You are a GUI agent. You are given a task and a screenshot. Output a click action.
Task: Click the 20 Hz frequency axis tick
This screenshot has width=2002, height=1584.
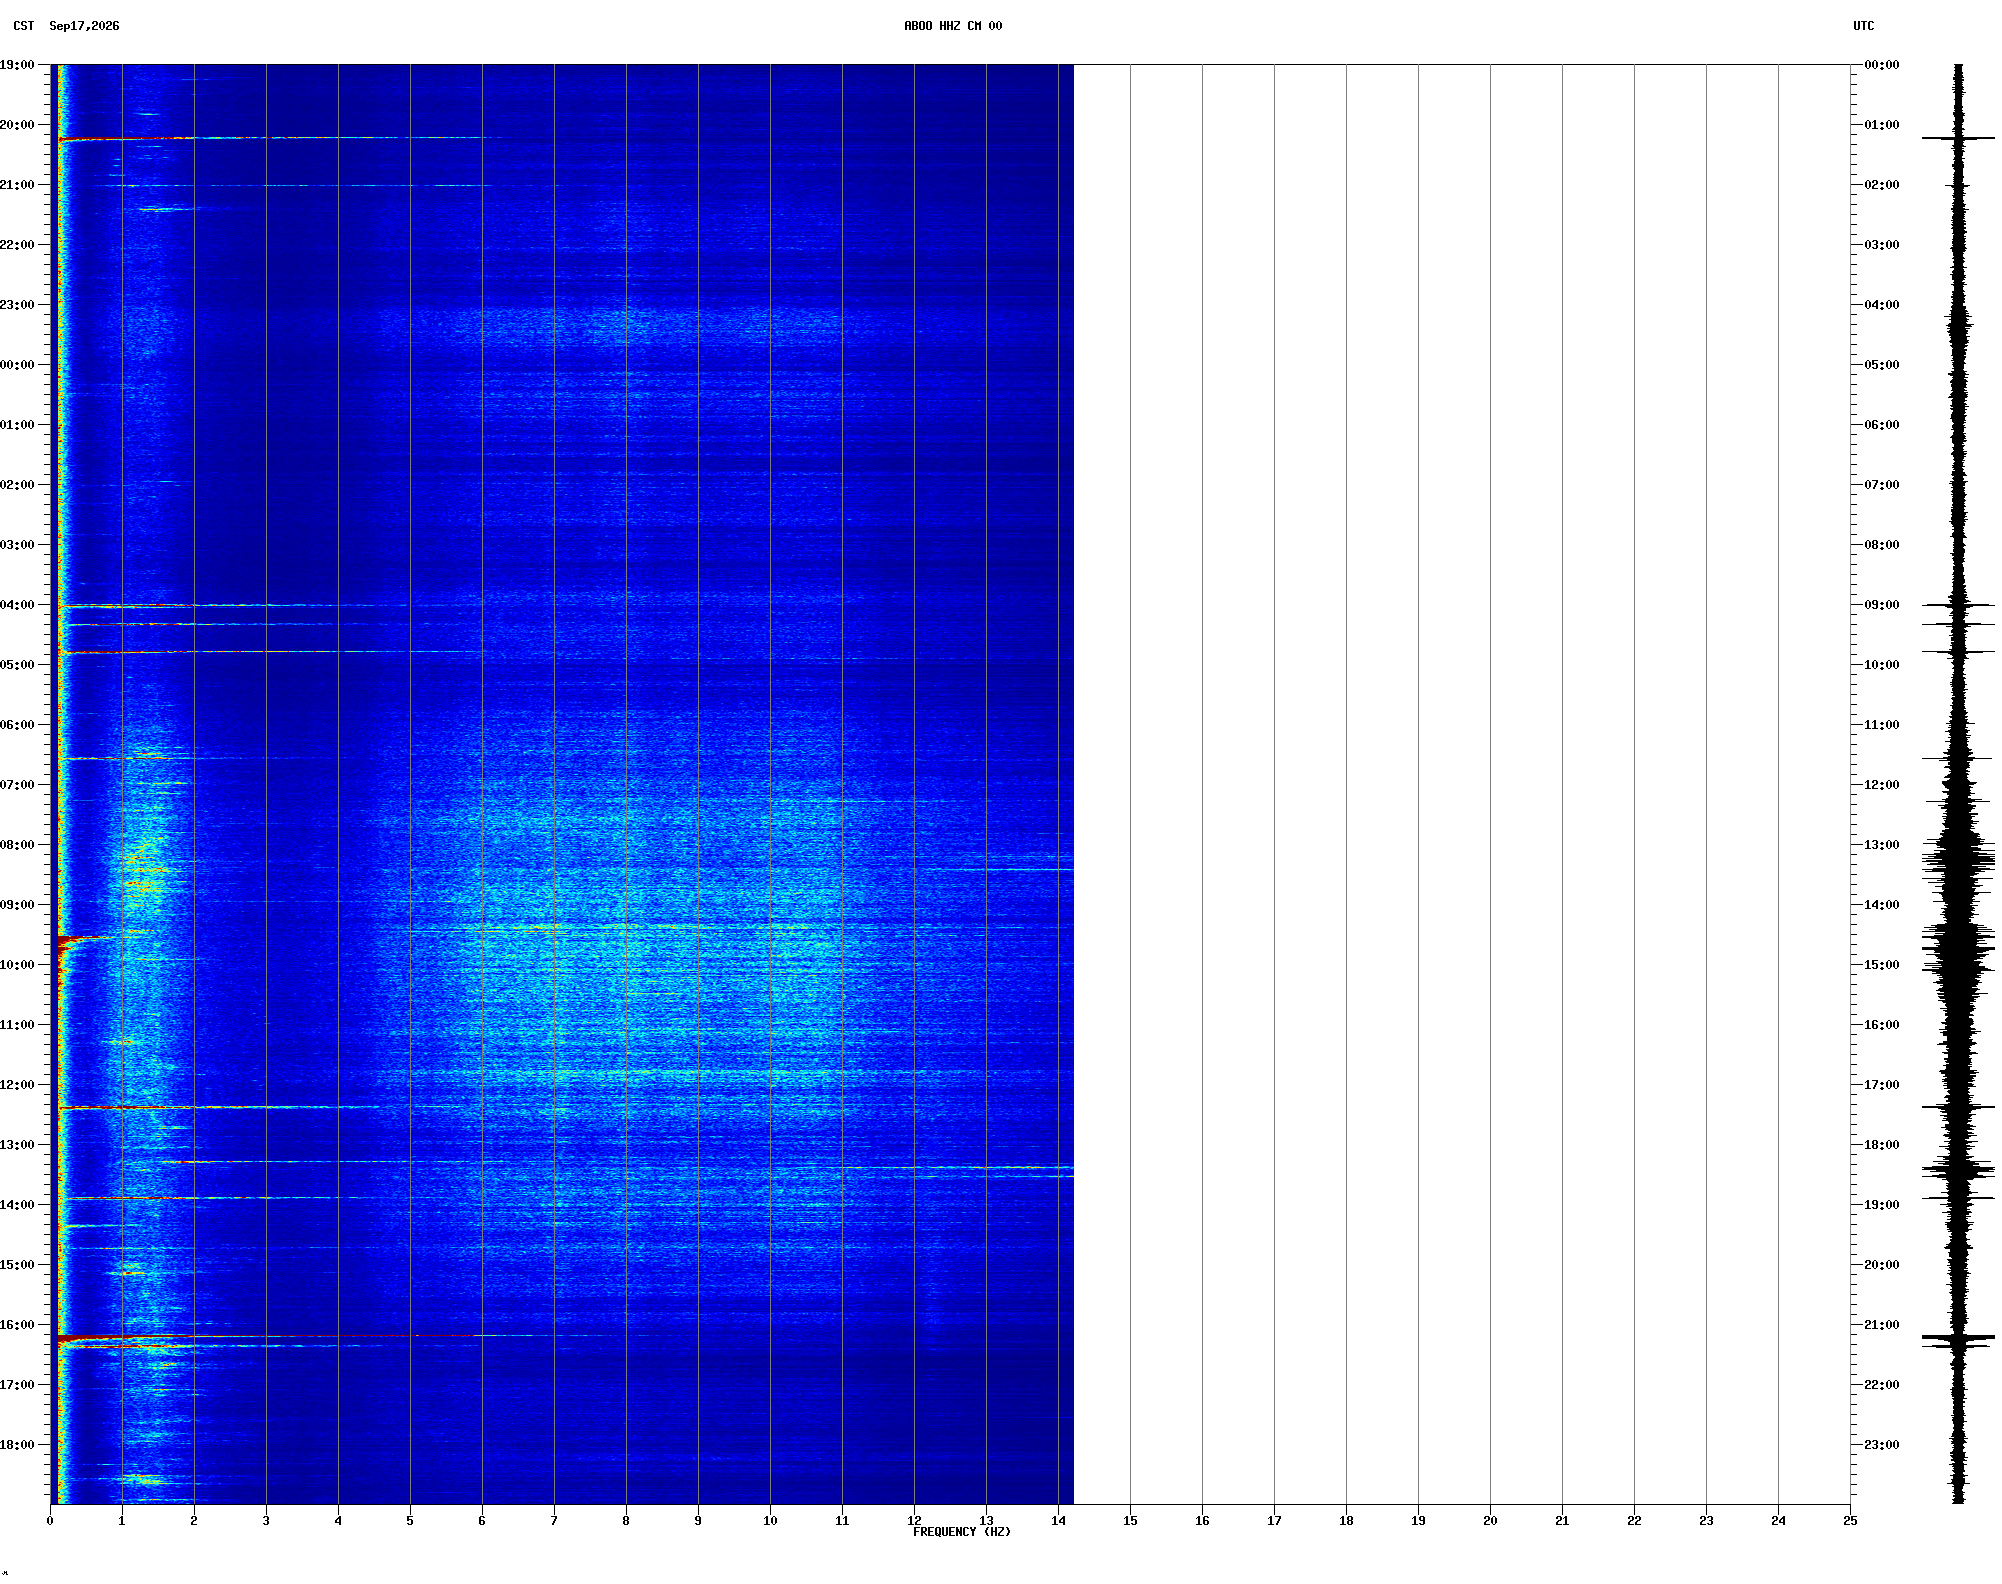pos(1490,1521)
